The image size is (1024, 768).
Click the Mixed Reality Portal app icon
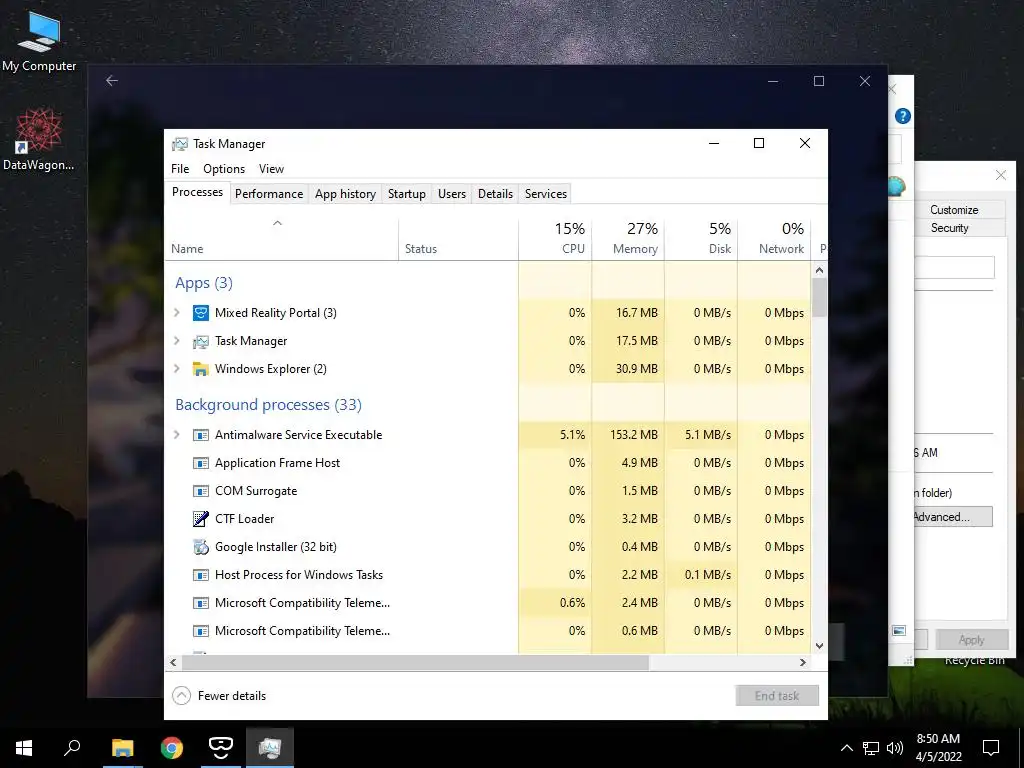pyautogui.click(x=200, y=313)
